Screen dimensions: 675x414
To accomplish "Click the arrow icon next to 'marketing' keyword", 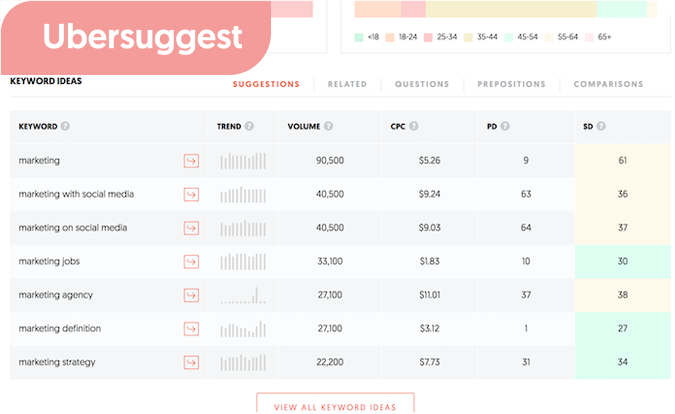I will pos(191,160).
